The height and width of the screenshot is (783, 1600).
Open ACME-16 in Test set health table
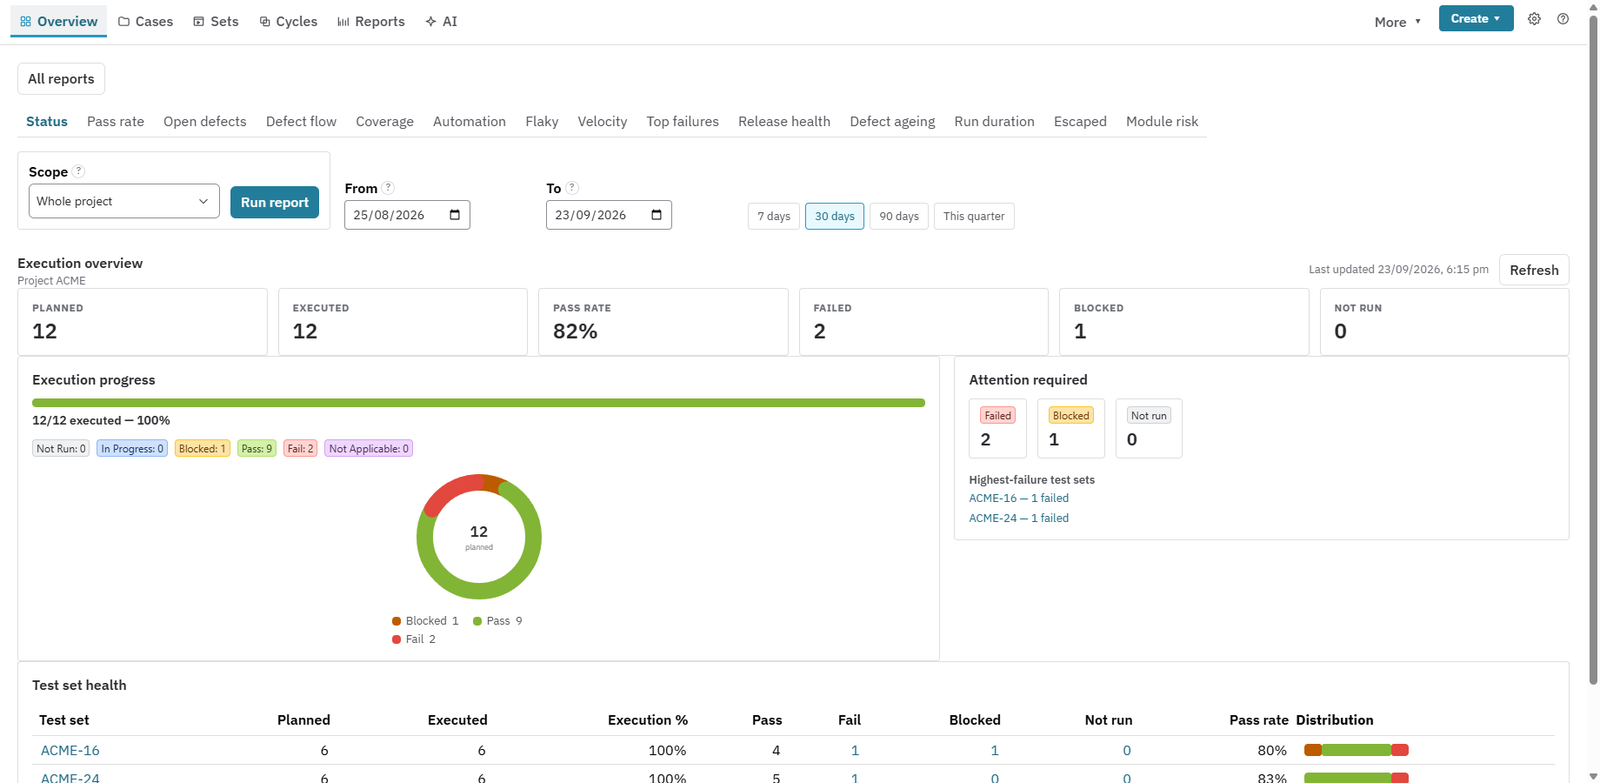[70, 750]
